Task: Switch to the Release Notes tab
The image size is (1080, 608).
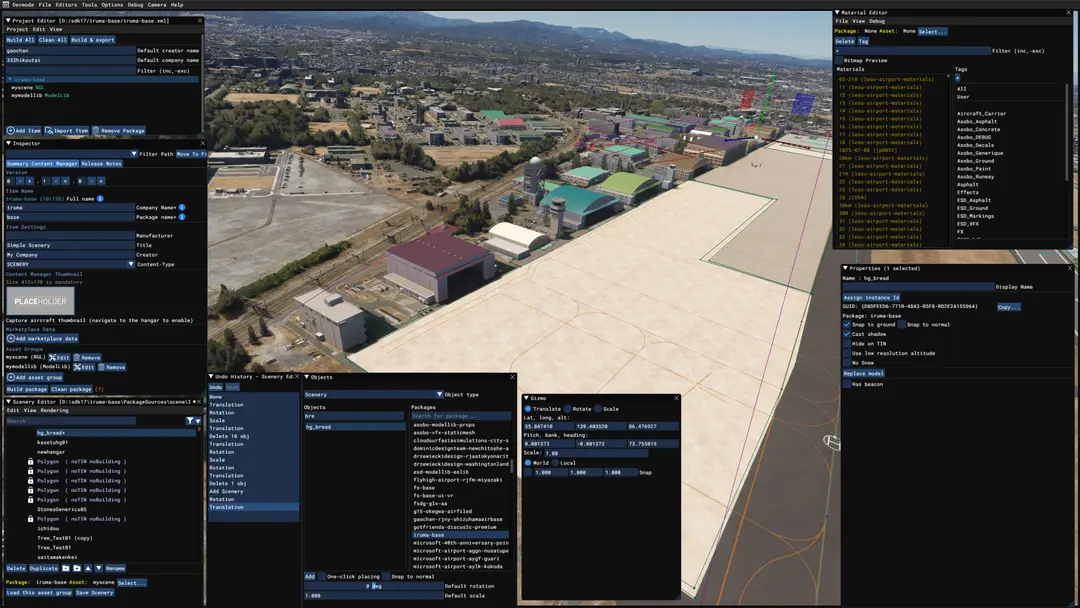Action: click(x=101, y=164)
